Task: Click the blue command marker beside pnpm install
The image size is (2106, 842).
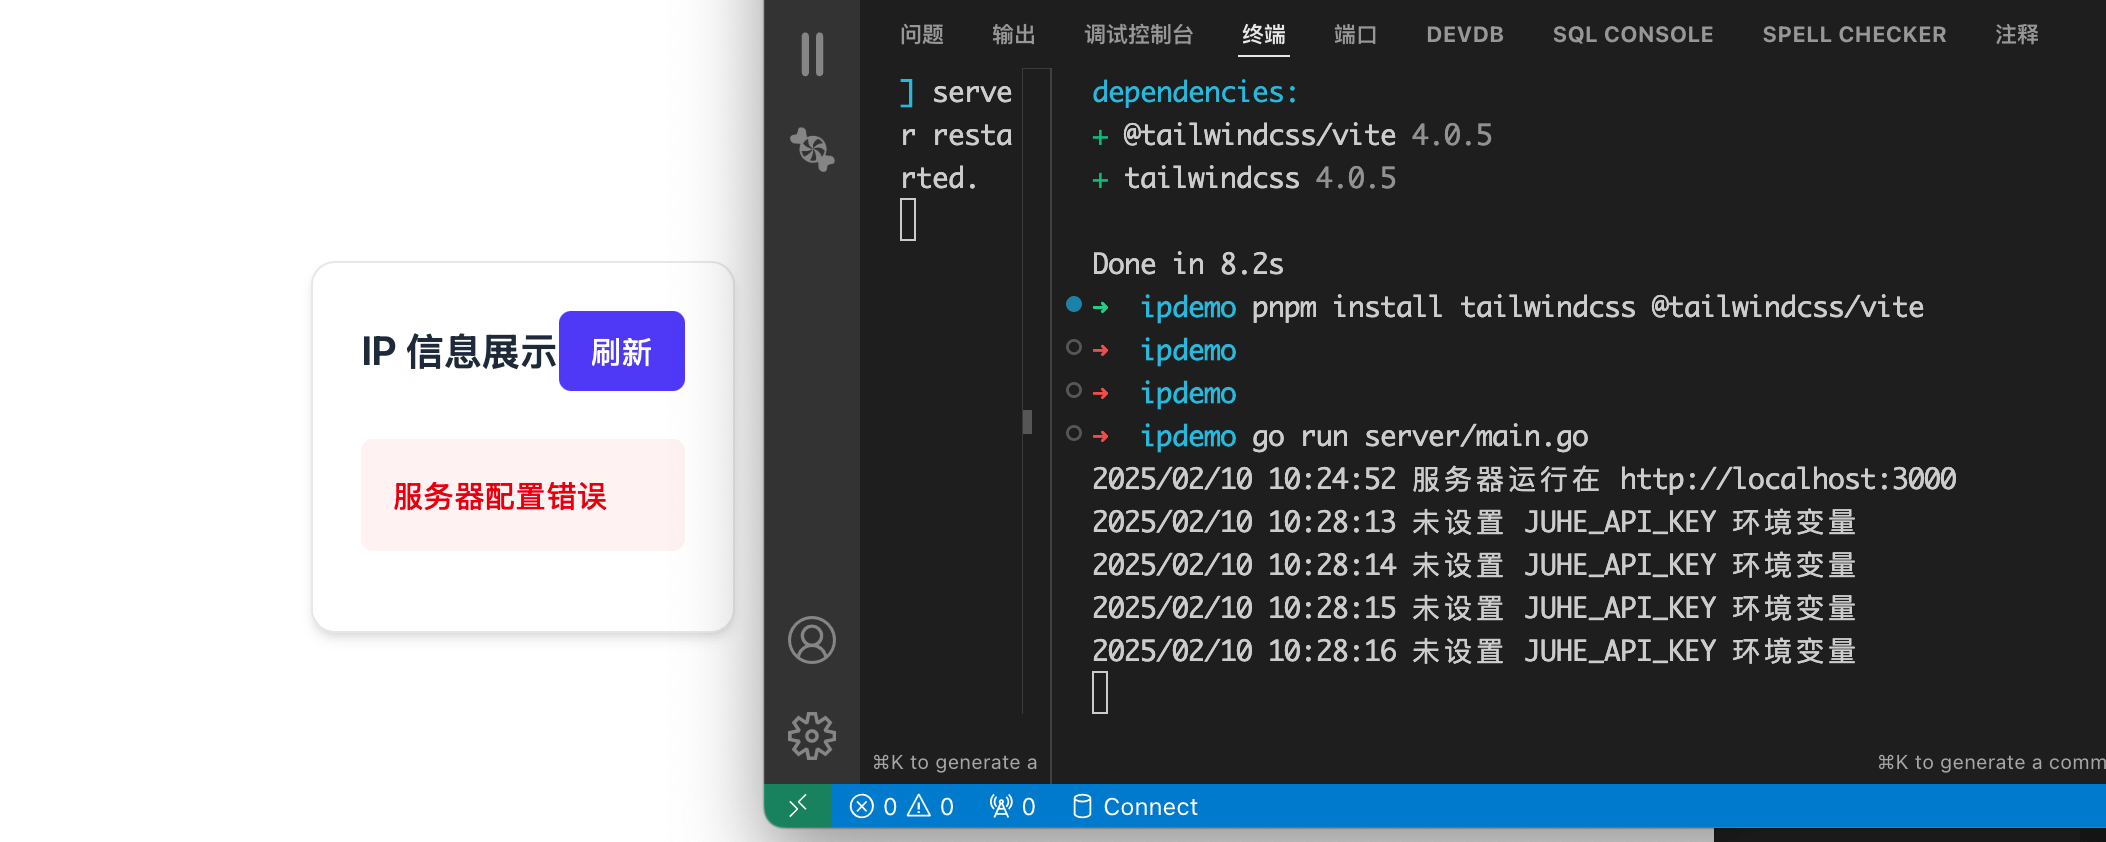Action: [x=1074, y=304]
